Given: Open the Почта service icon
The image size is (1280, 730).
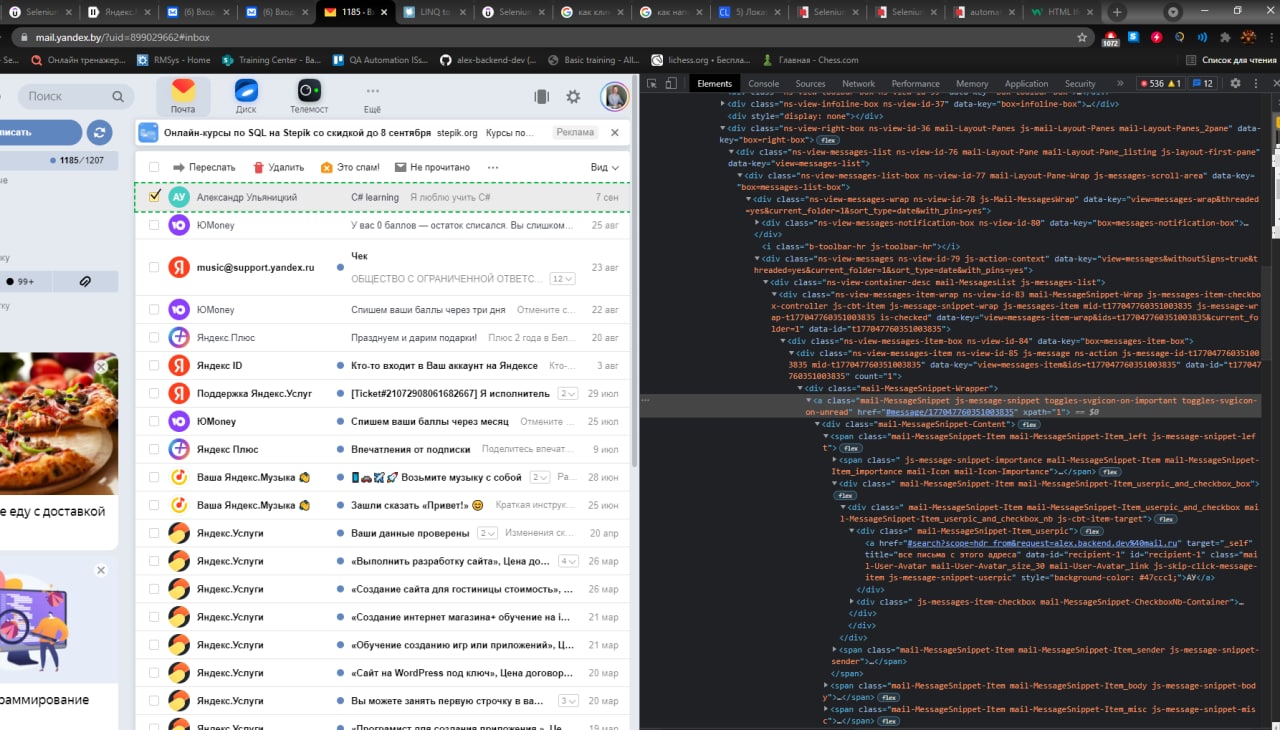Looking at the screenshot, I should 183,96.
